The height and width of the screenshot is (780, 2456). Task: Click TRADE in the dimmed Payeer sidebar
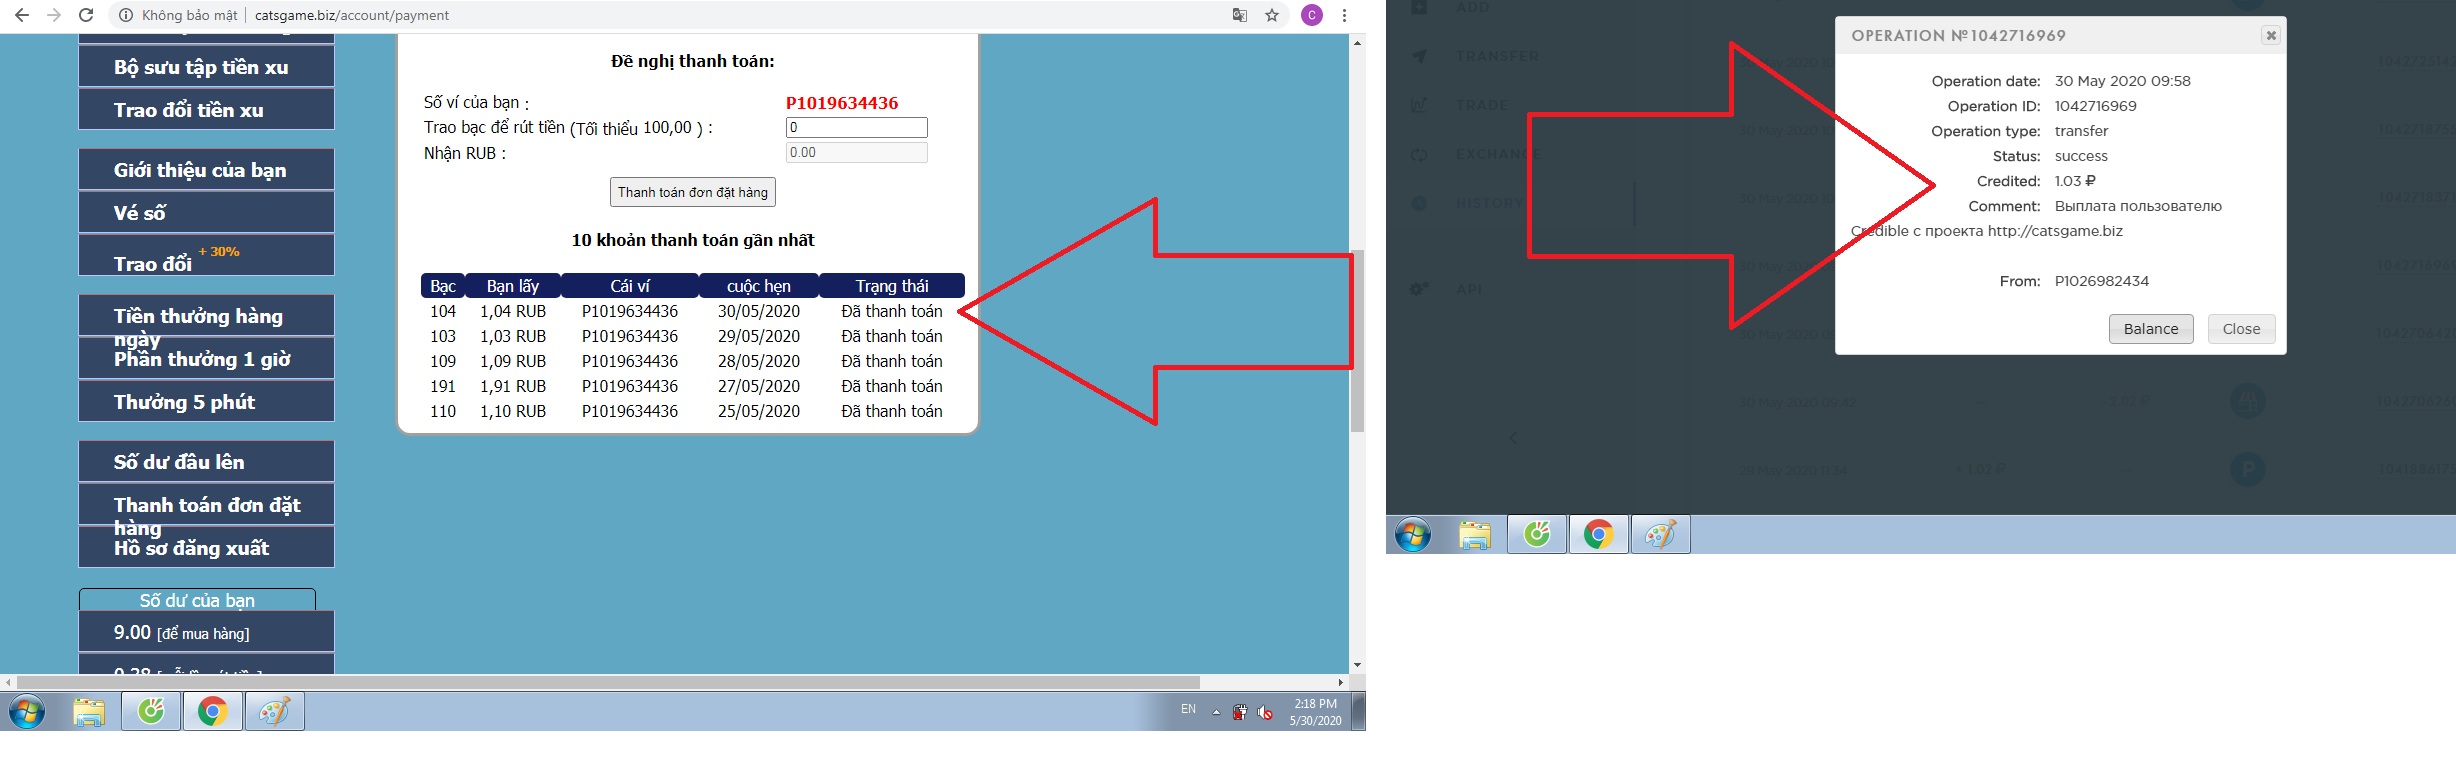pos(1482,105)
